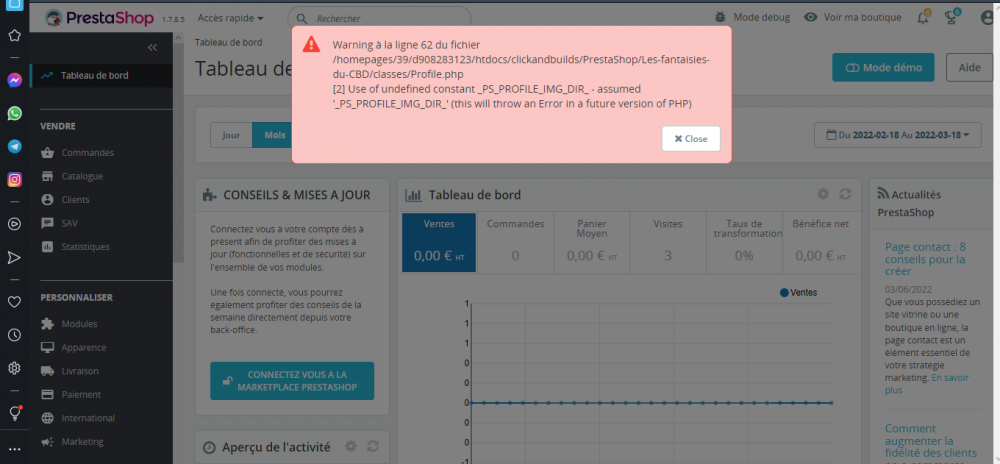Select the Mois period tab

tap(275, 135)
